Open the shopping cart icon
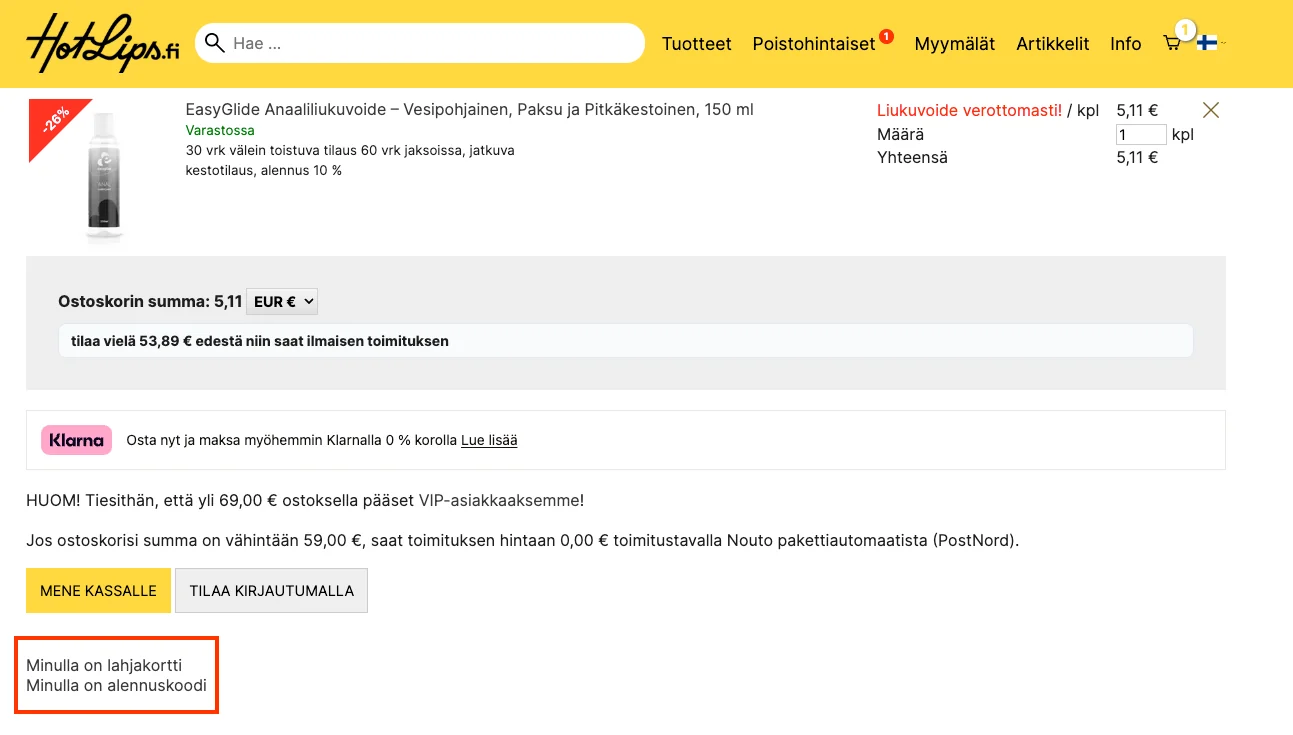The height and width of the screenshot is (735, 1293). pyautogui.click(x=1172, y=43)
